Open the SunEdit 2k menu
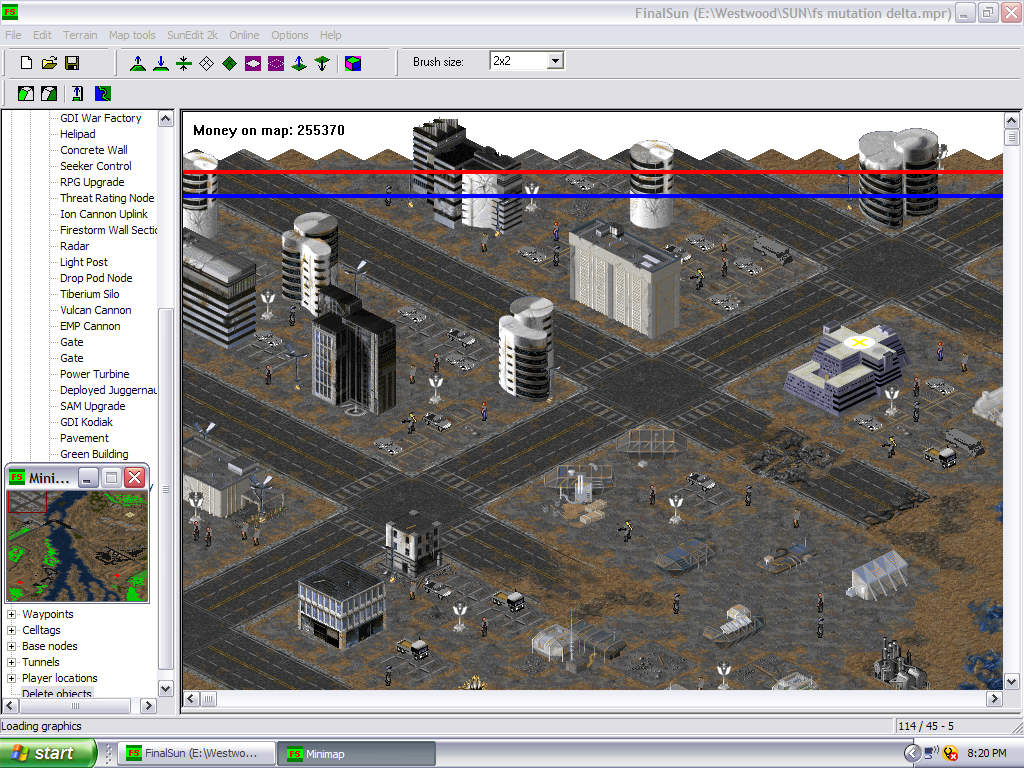This screenshot has width=1024, height=768. [192, 35]
